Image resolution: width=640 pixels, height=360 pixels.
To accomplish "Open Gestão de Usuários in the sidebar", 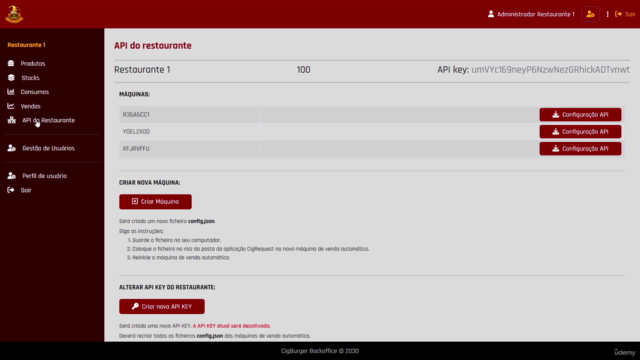I will point(48,149).
